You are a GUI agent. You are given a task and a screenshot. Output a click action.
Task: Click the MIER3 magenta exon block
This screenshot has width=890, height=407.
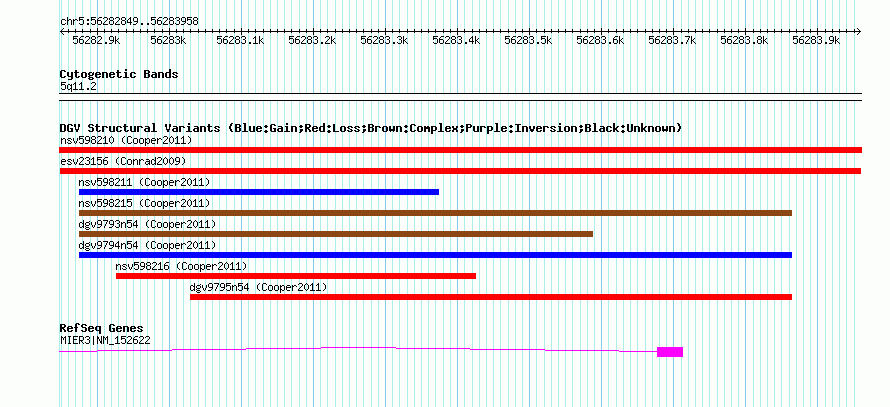[x=670, y=352]
